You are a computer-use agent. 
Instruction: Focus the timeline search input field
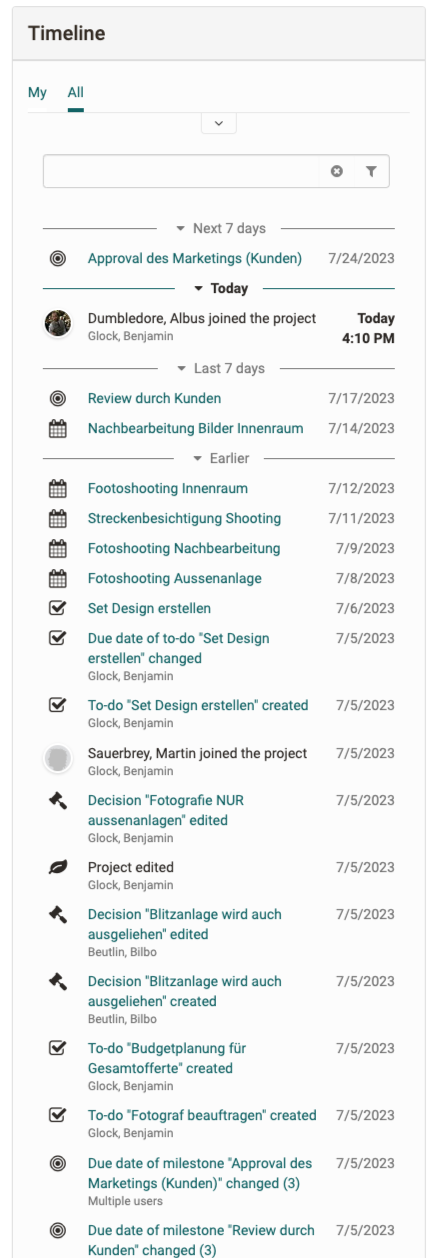(x=185, y=172)
